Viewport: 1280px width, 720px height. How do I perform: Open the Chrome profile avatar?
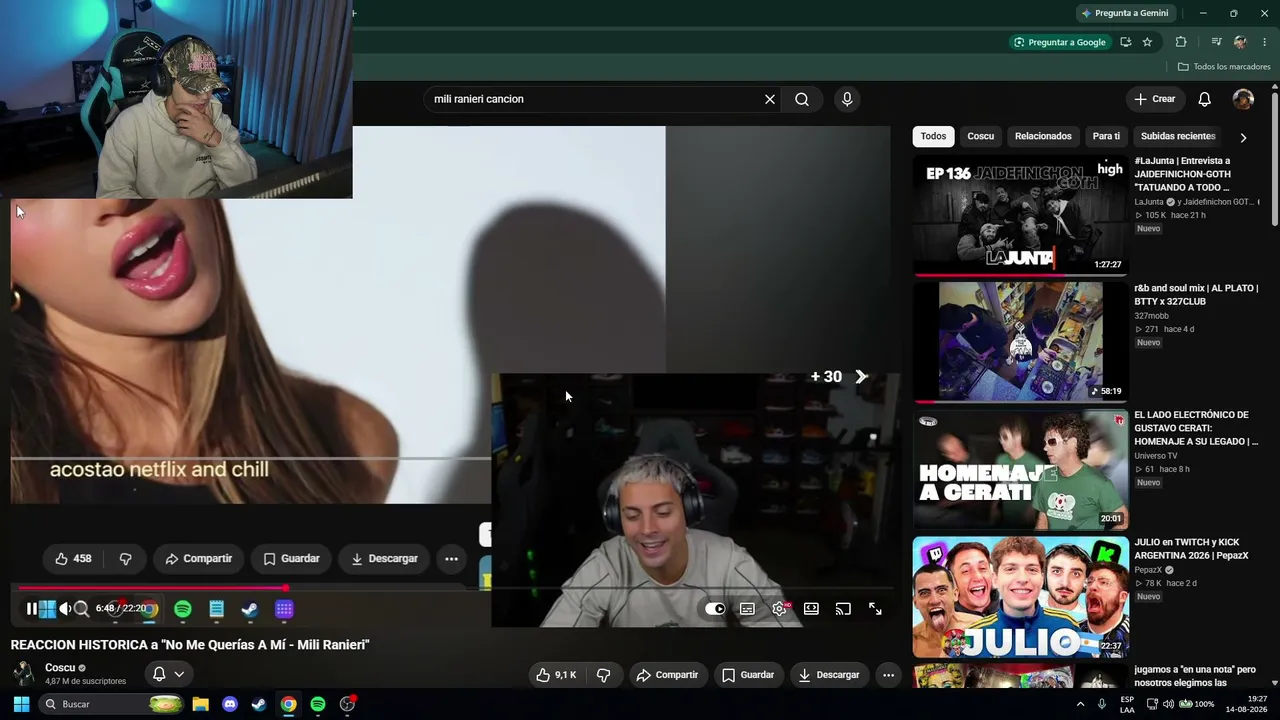point(1241,42)
